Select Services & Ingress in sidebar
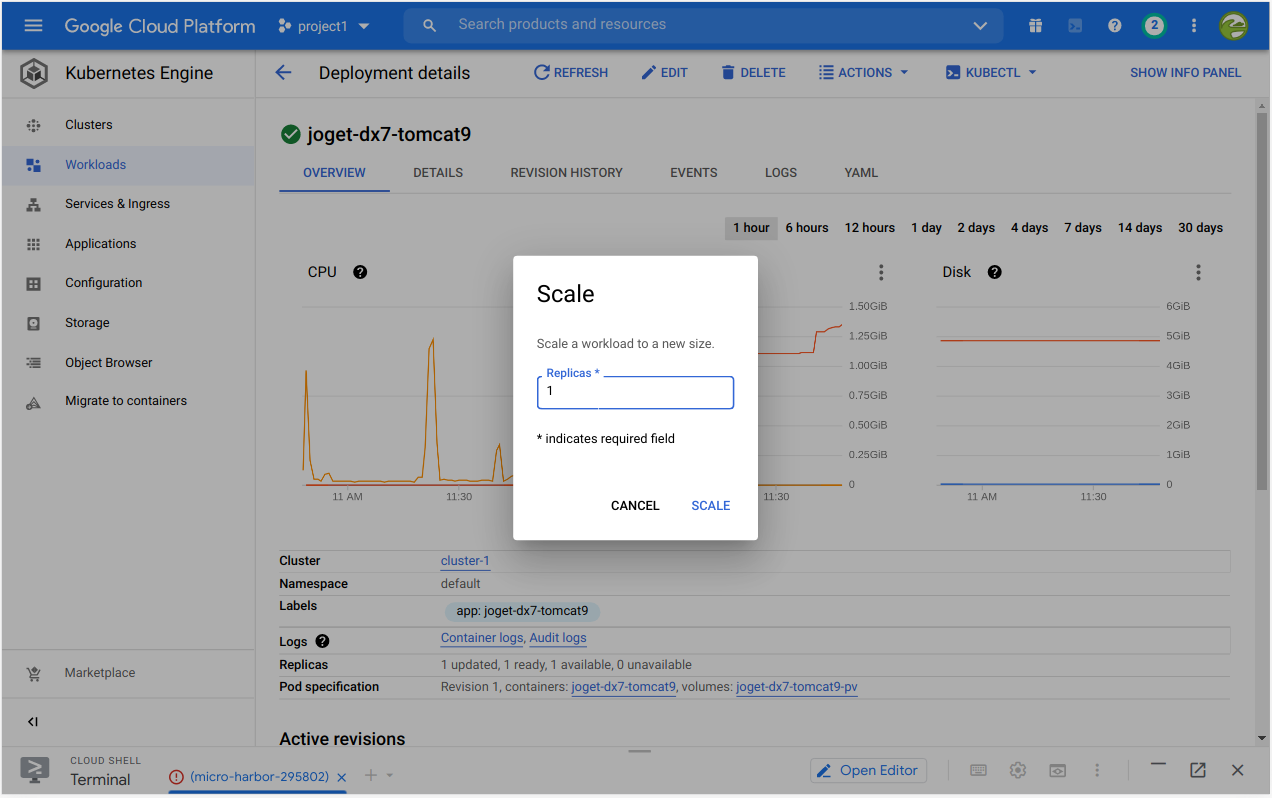This screenshot has height=798, width=1272. pos(117,204)
